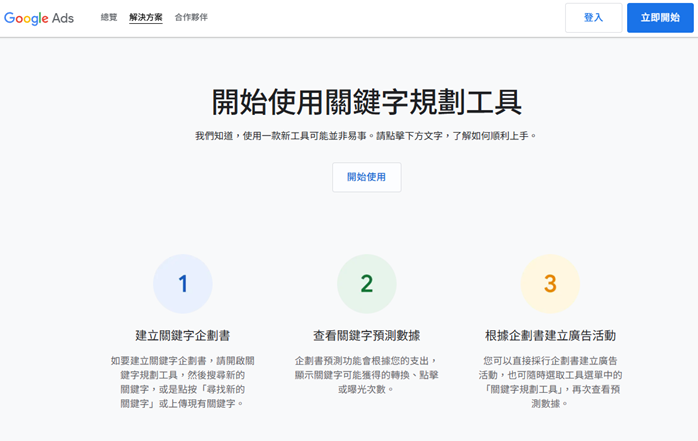Click the title 查看關鍵字預測數據
The image size is (698, 441).
pyautogui.click(x=366, y=336)
